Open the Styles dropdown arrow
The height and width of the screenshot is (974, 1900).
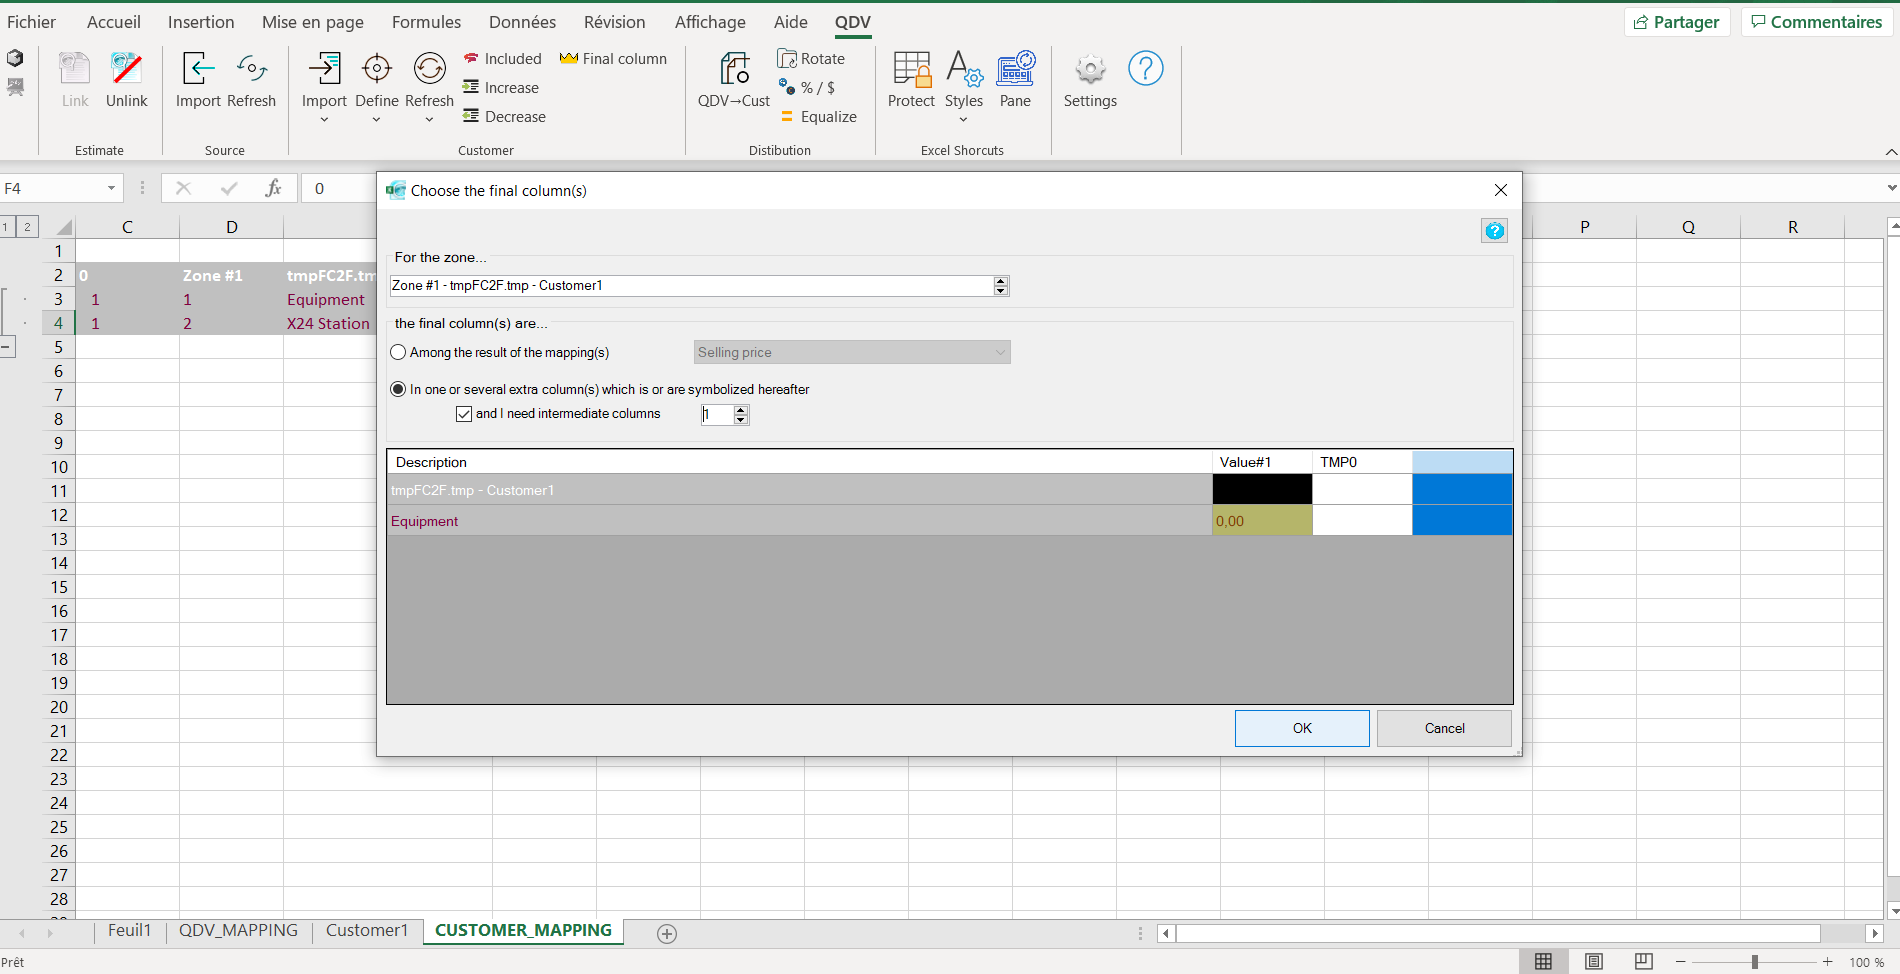pos(964,120)
